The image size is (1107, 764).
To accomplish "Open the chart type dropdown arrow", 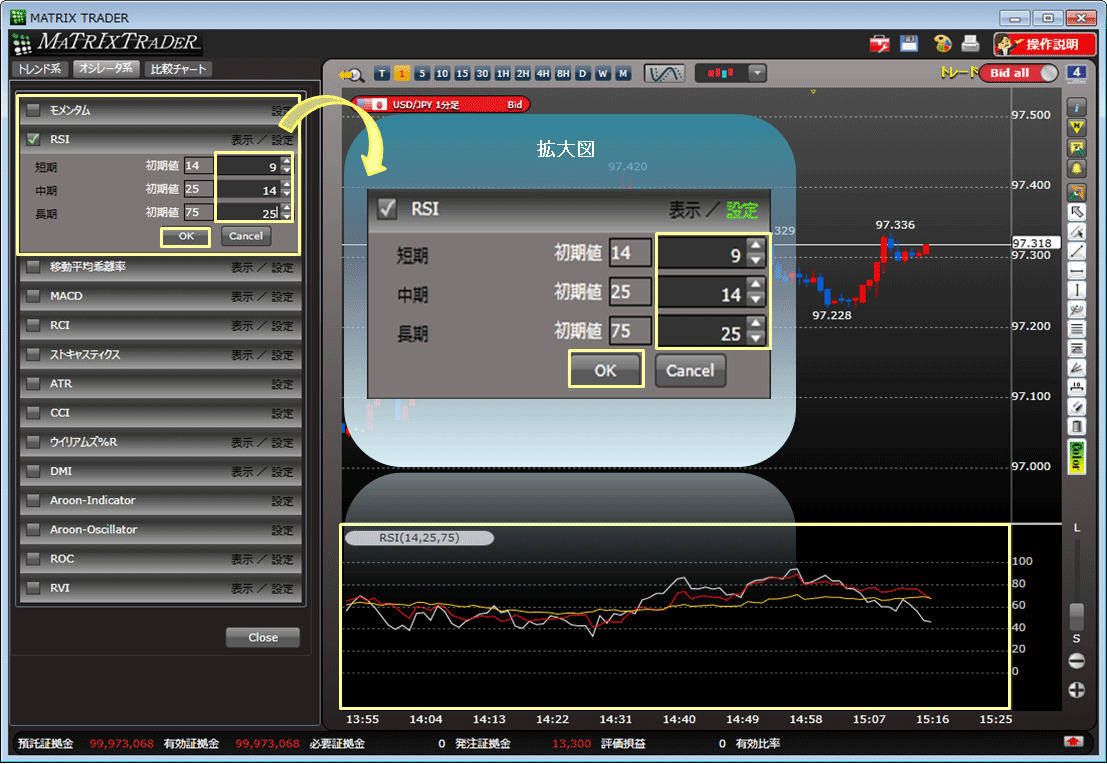I will (757, 73).
